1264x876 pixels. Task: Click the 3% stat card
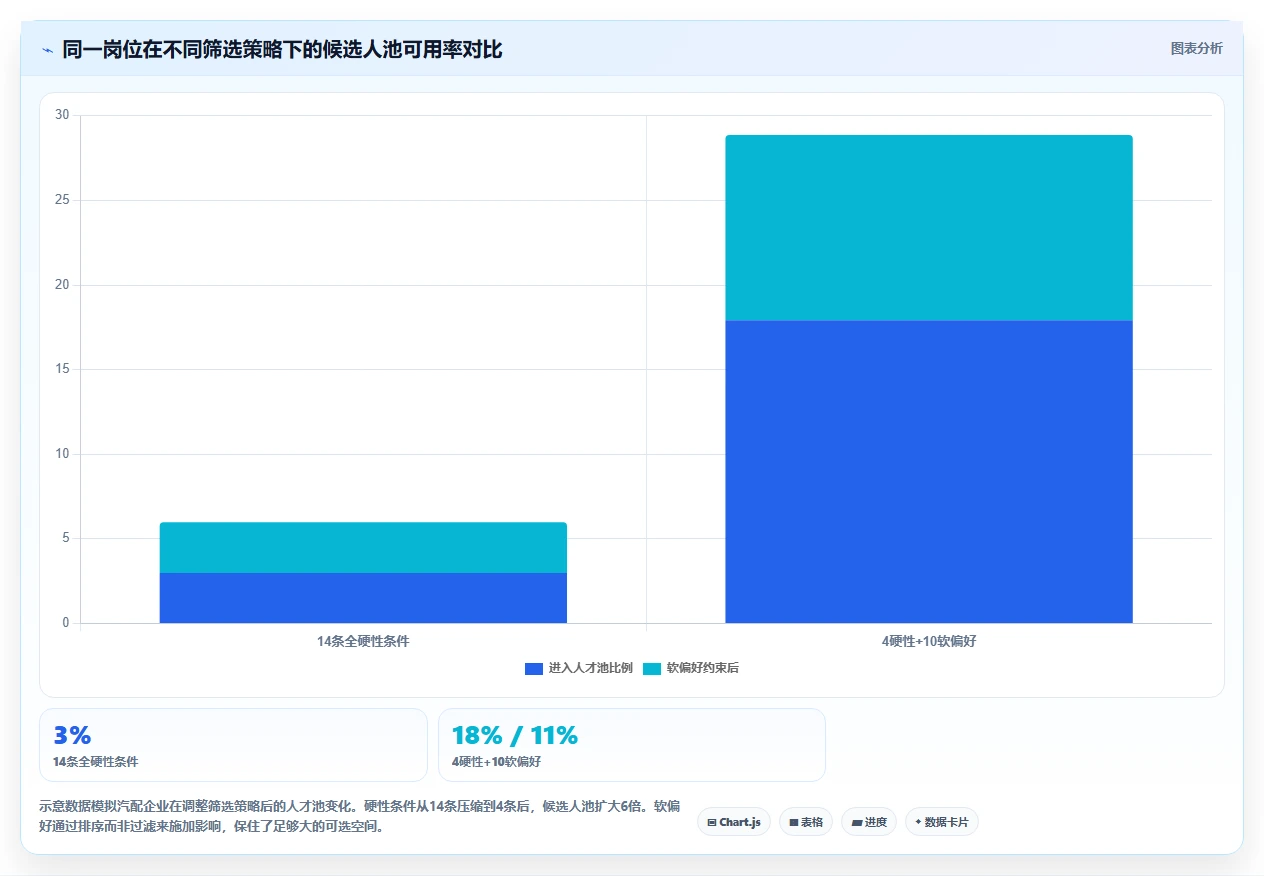pyautogui.click(x=233, y=745)
